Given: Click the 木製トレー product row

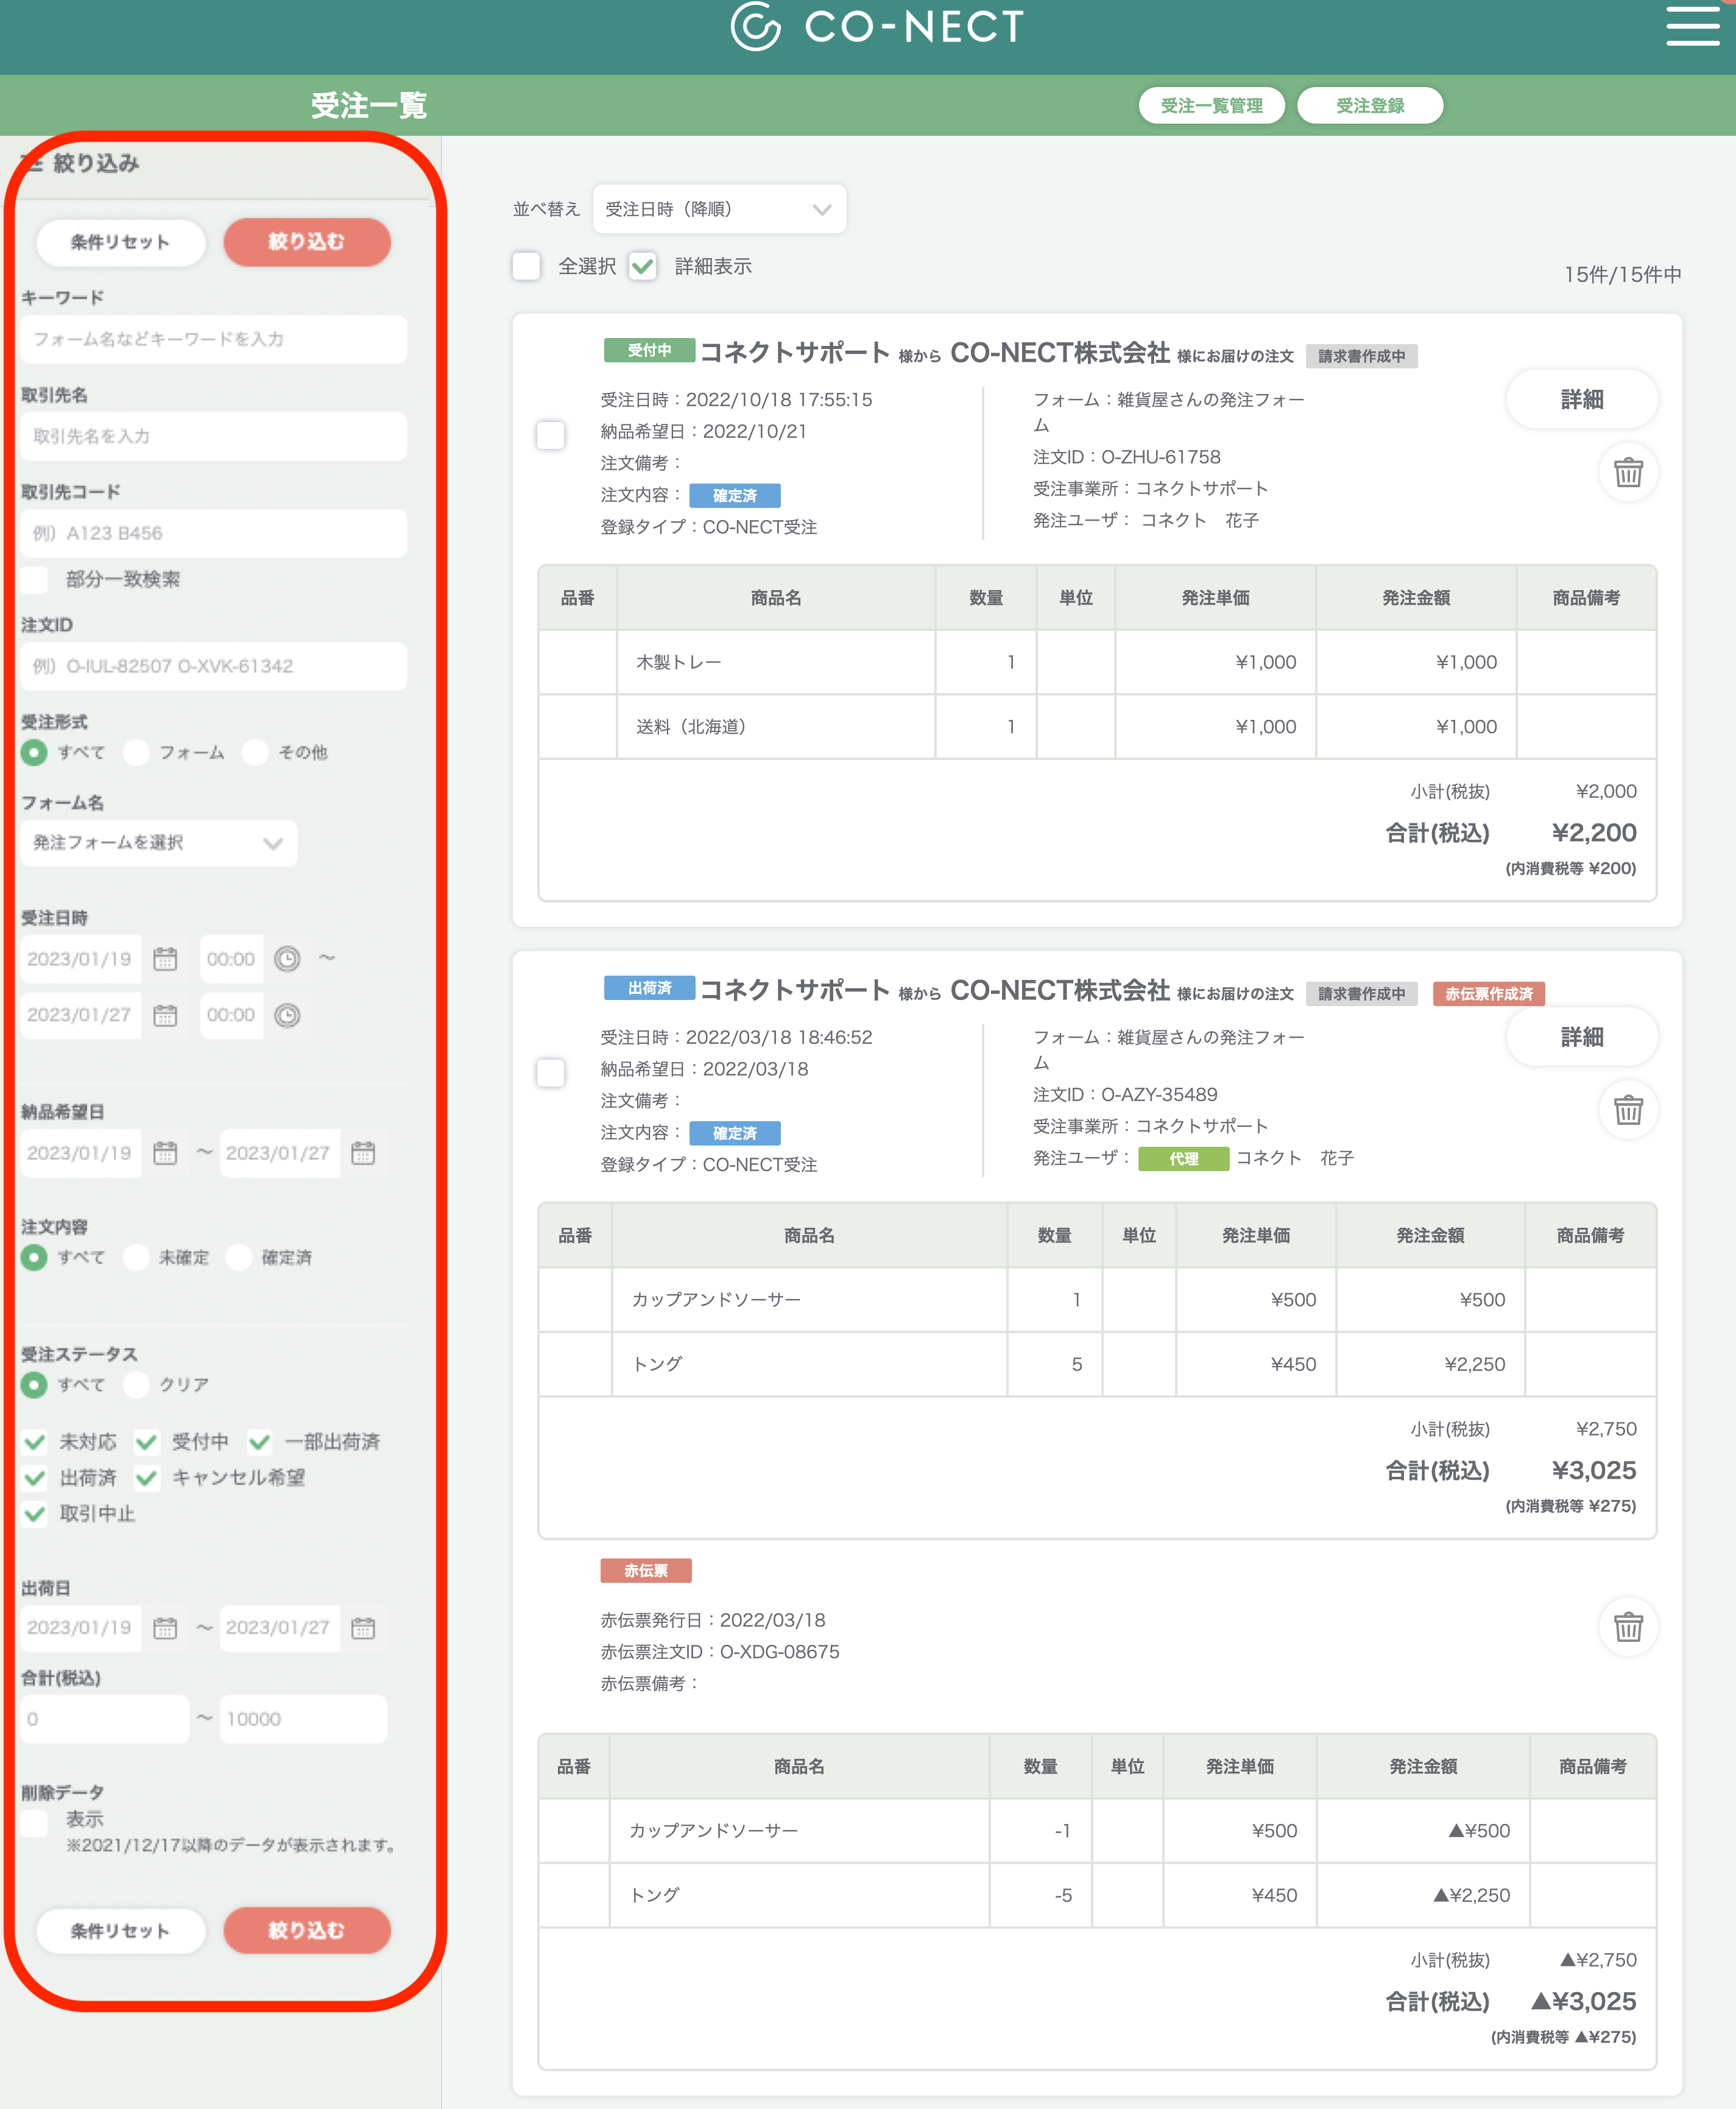Looking at the screenshot, I should pos(1097,662).
